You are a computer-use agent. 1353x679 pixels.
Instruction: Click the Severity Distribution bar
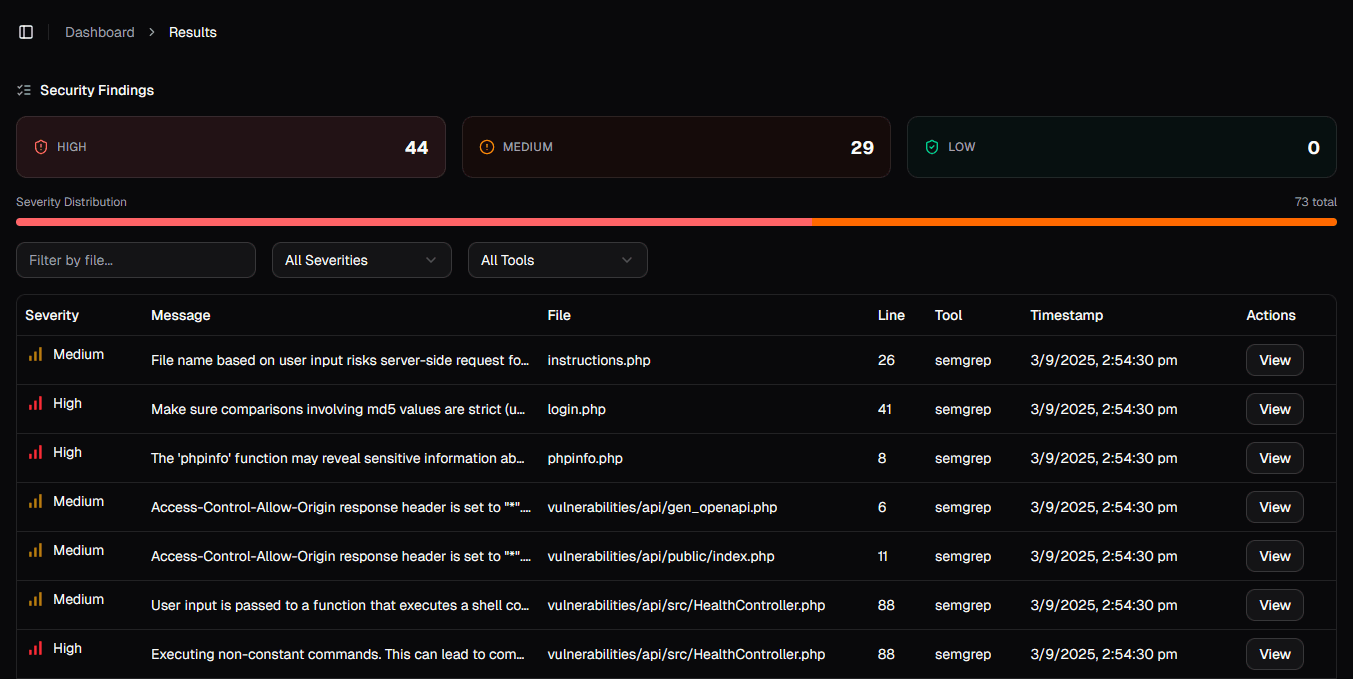tap(676, 220)
